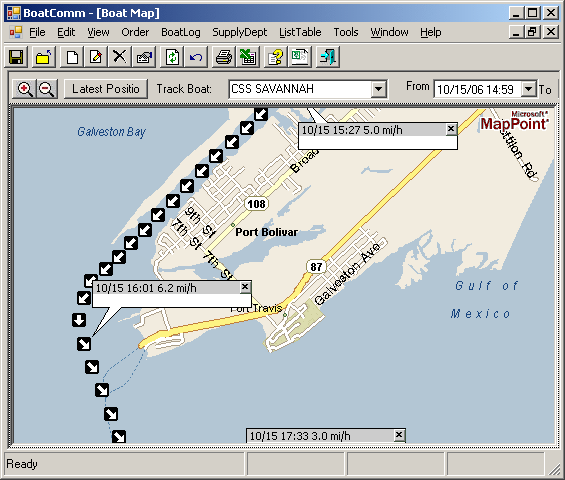Screen dimensions: 565x480
Task: Click the Fort Travis map label
Action: pos(257,308)
